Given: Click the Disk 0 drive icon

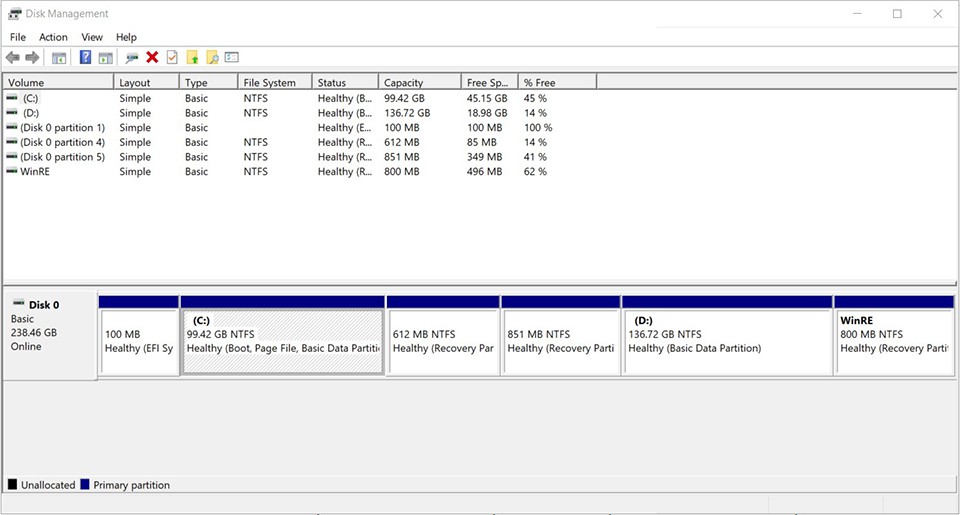Looking at the screenshot, I should tap(19, 303).
